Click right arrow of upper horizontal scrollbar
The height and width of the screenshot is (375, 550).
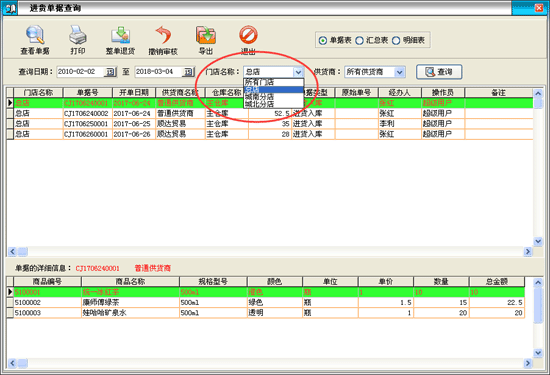click(x=528, y=252)
